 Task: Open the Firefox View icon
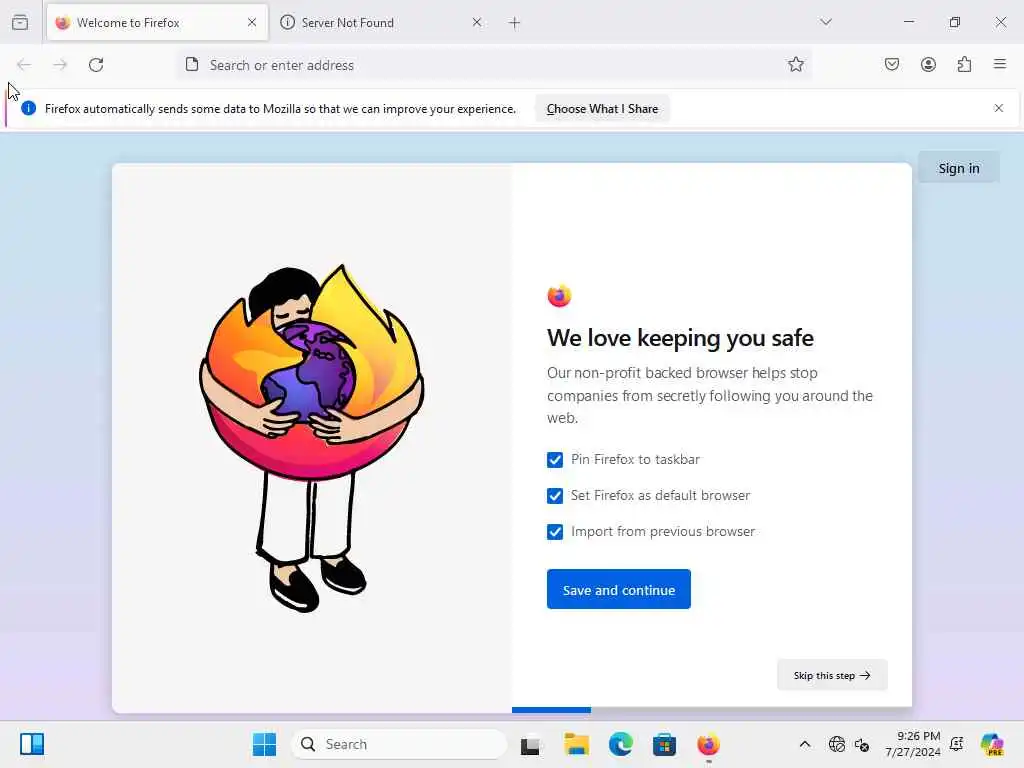[20, 22]
